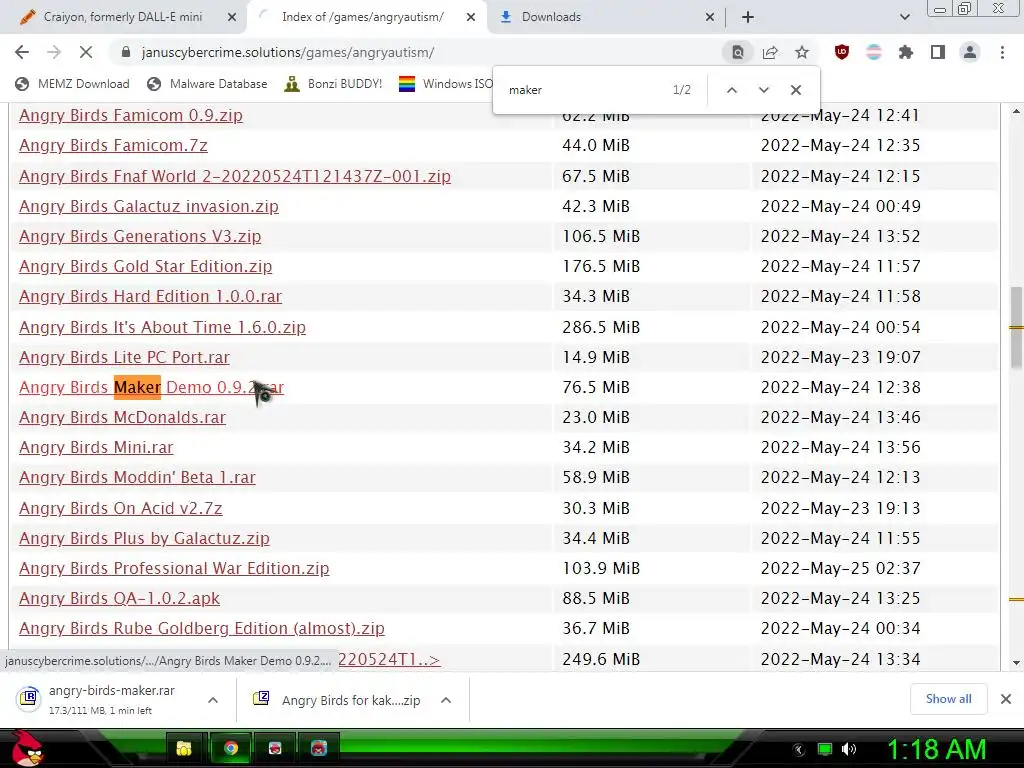Download Angry Birds Plus by Galactuz.zip
The image size is (1024, 768).
[144, 538]
